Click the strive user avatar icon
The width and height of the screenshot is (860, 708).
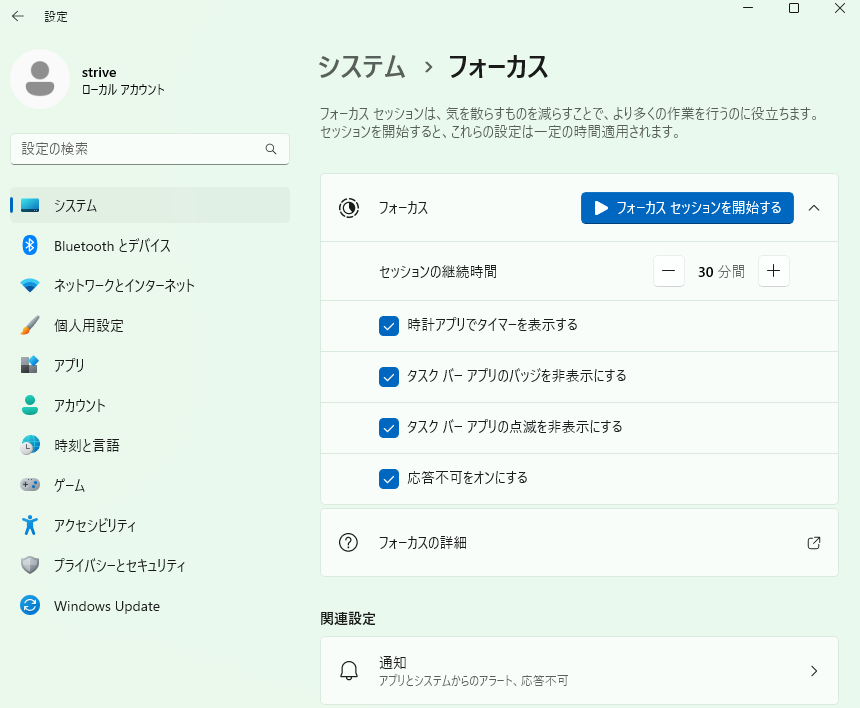click(40, 79)
